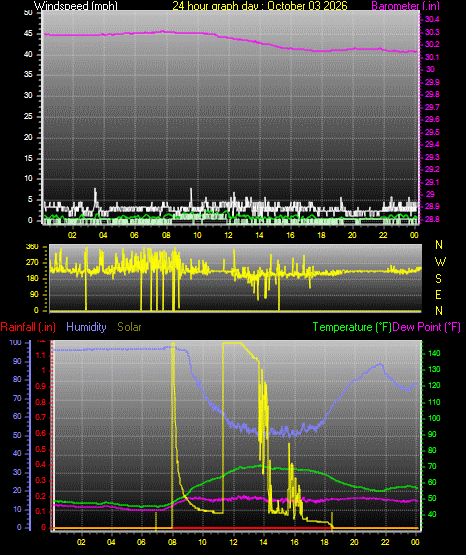Click the 14 hour label under humidity chart
This screenshot has width=466, height=555.
click(x=263, y=542)
